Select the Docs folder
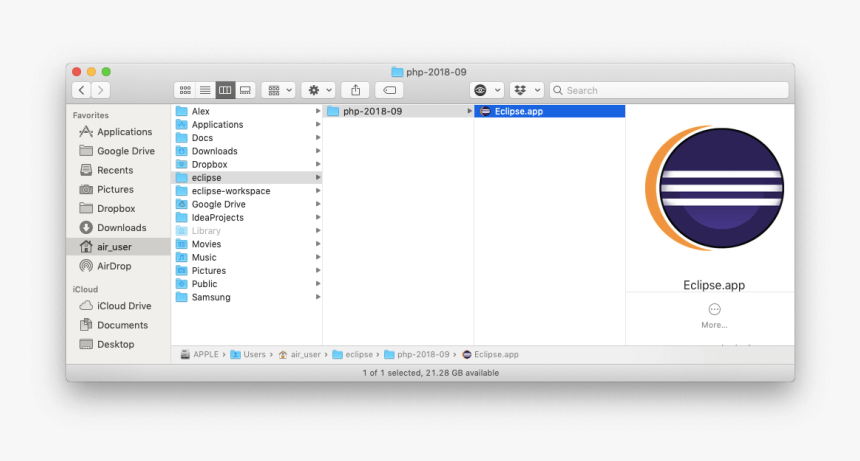This screenshot has height=461, width=860. click(247, 138)
